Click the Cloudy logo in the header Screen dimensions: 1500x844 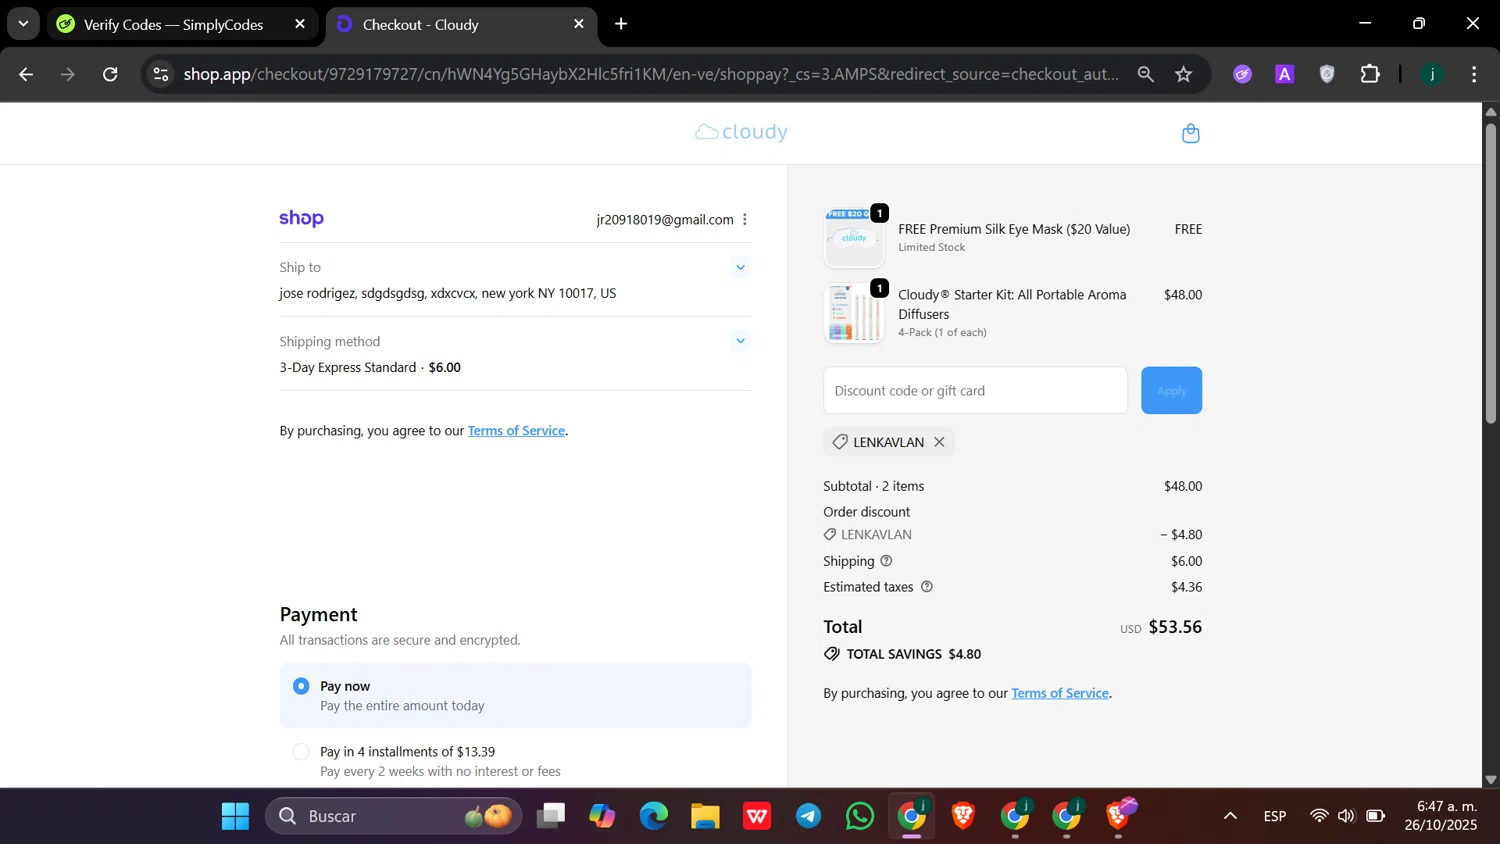(741, 132)
